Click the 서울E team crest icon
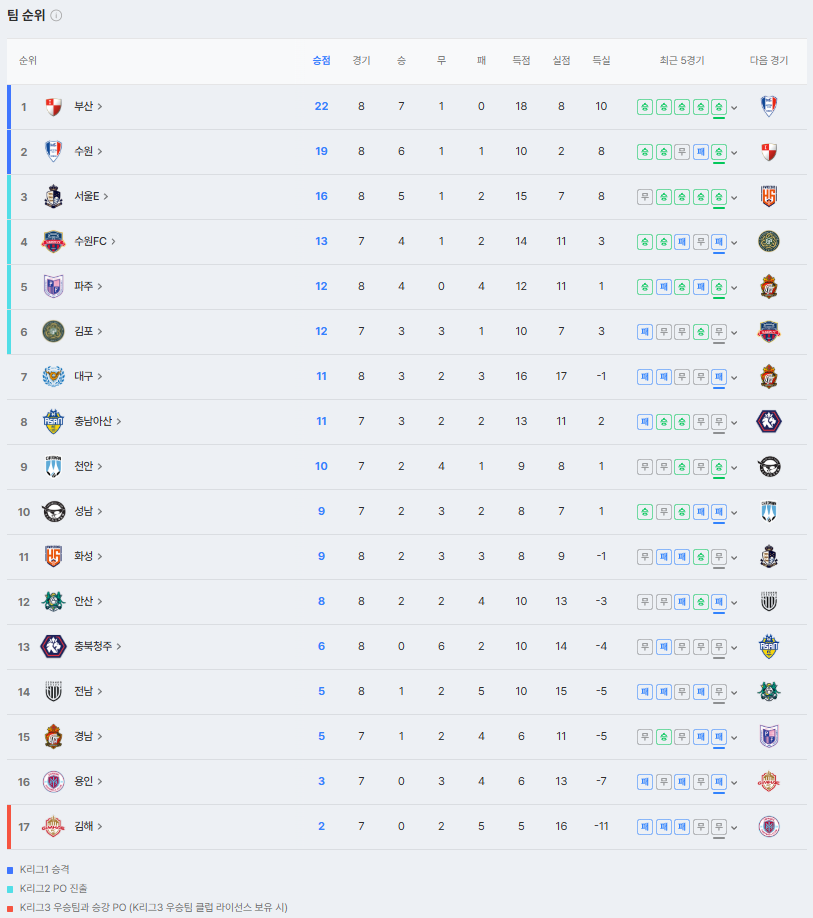Screen dimensions: 813x918 tap(53, 196)
